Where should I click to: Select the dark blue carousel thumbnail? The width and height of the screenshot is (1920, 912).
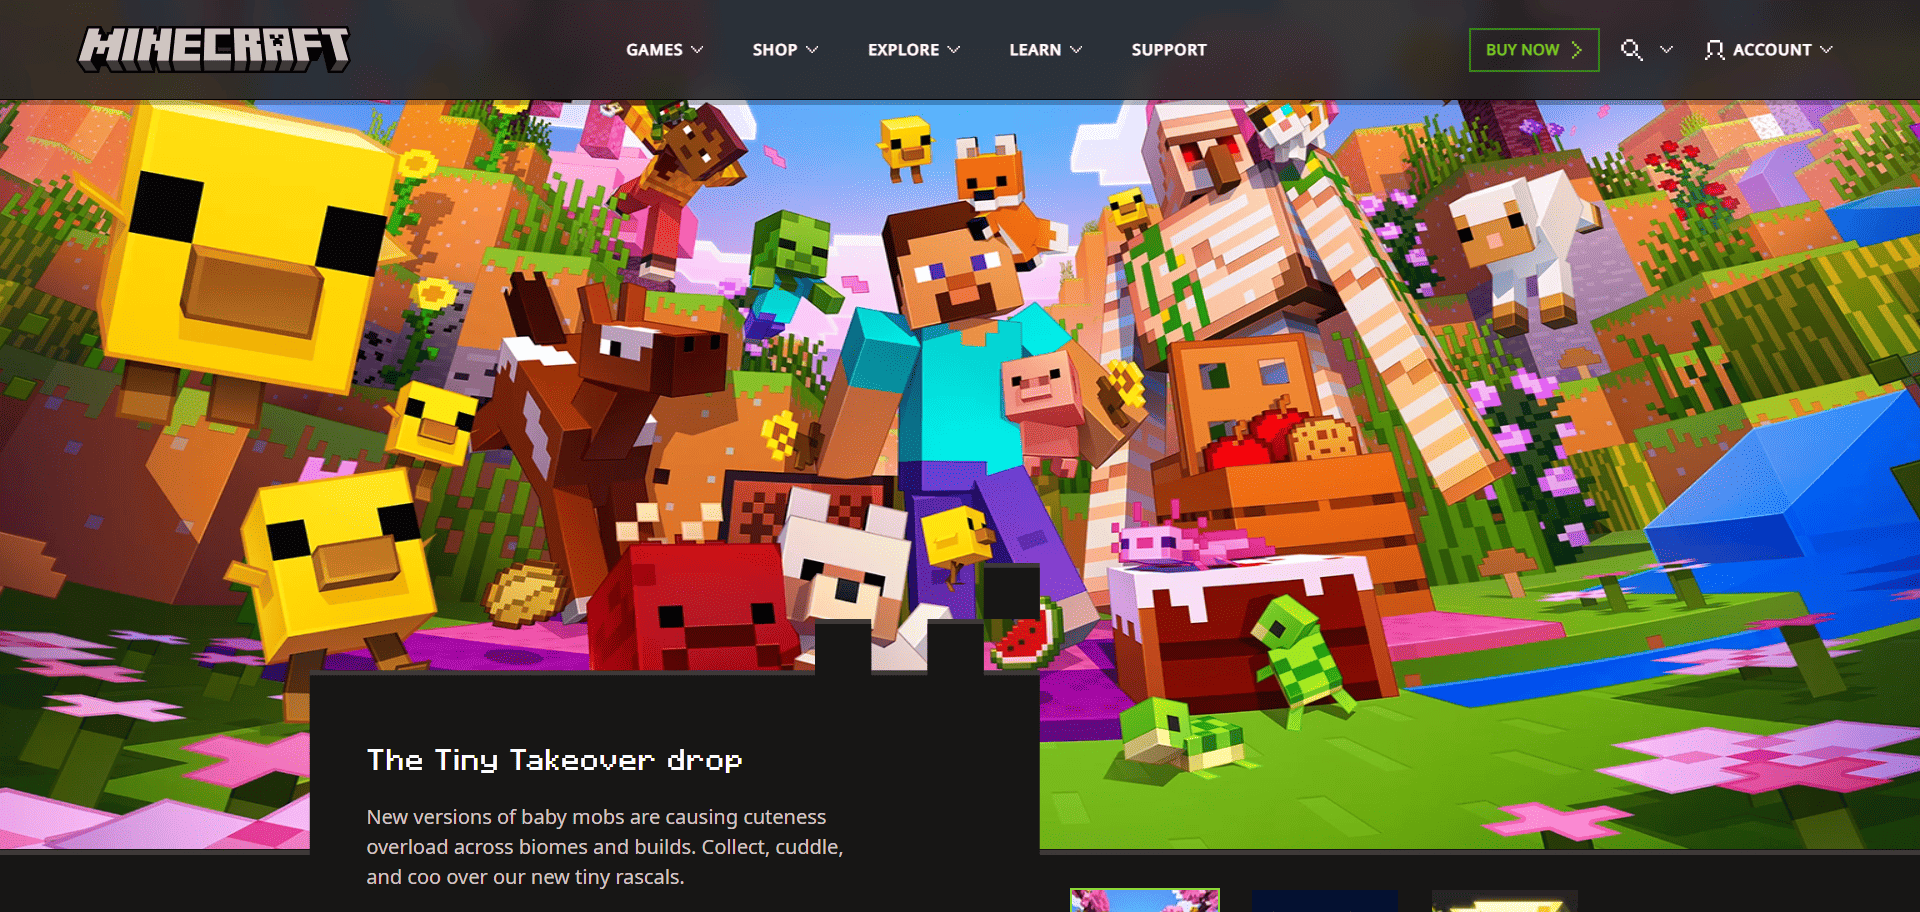point(1324,901)
